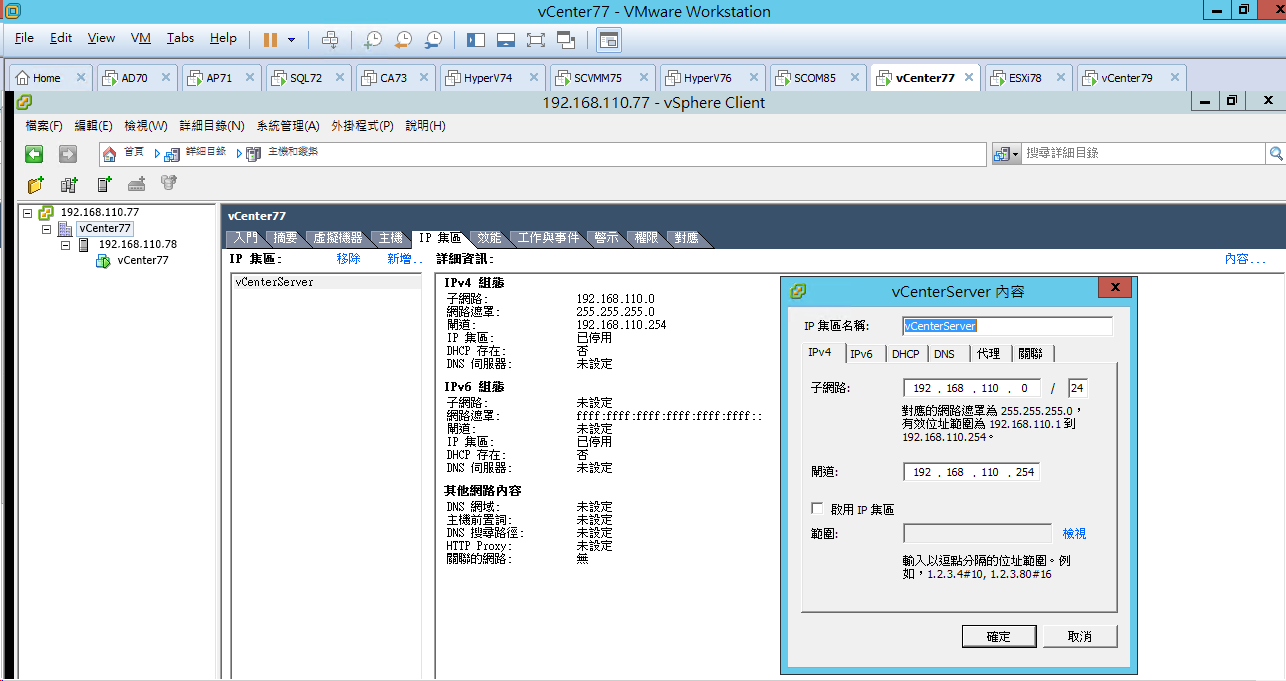Switch to the DHCP tab in dialog
1286x681 pixels.
(x=905, y=353)
